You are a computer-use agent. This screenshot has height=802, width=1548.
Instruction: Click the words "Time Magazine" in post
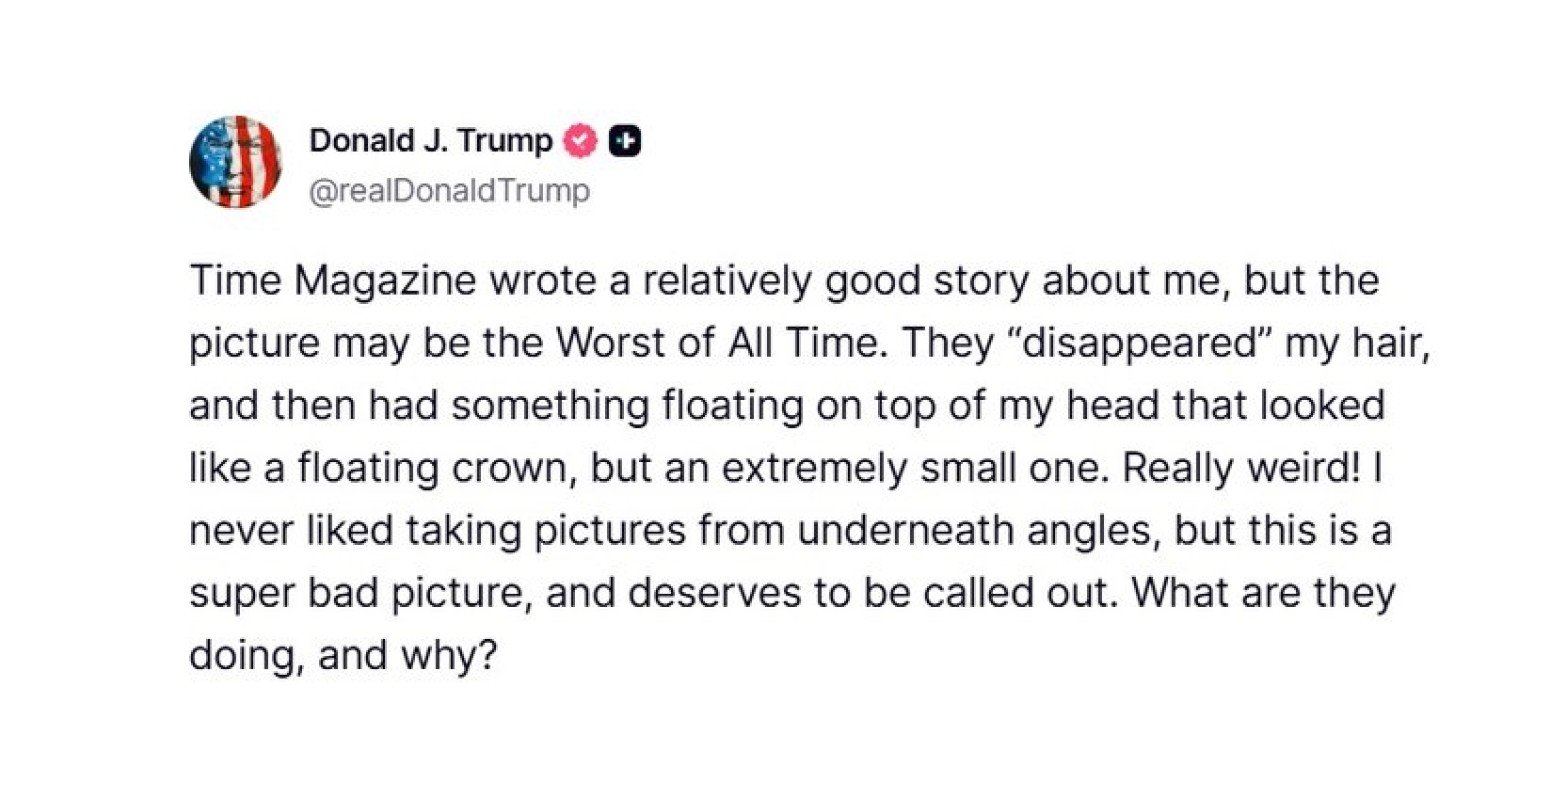click(333, 282)
